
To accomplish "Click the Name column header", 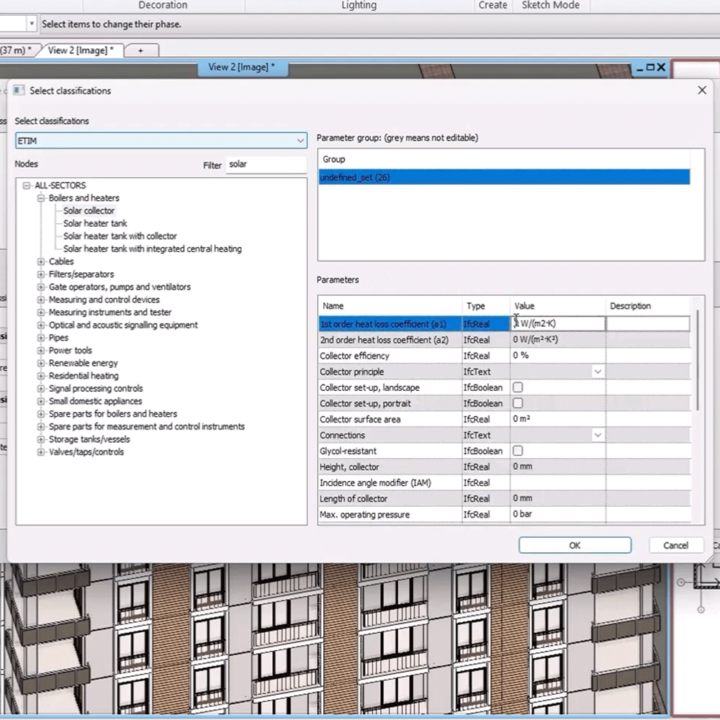I will [390, 306].
